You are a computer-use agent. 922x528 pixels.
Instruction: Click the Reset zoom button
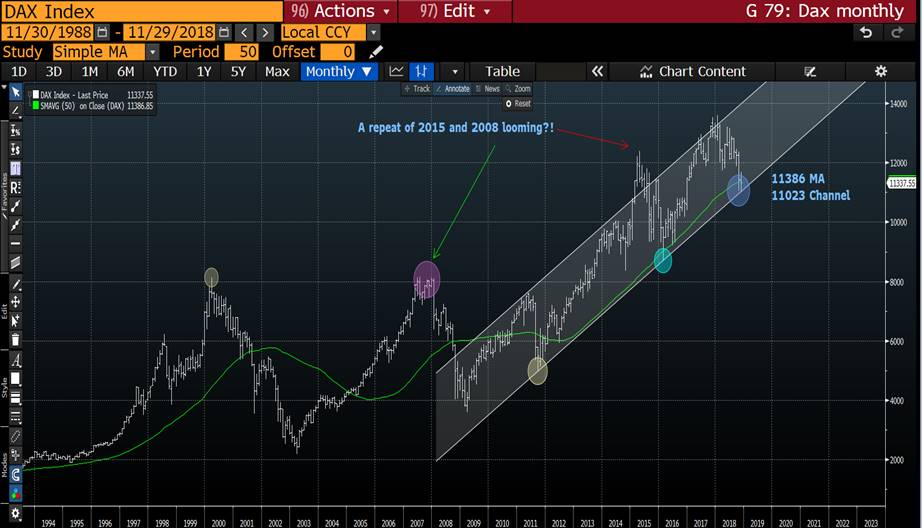(x=517, y=103)
